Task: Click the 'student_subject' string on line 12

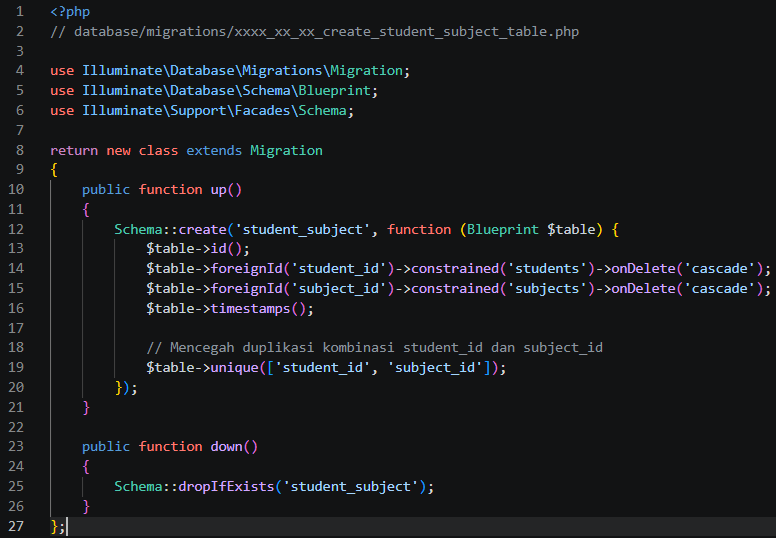Action: tap(302, 230)
